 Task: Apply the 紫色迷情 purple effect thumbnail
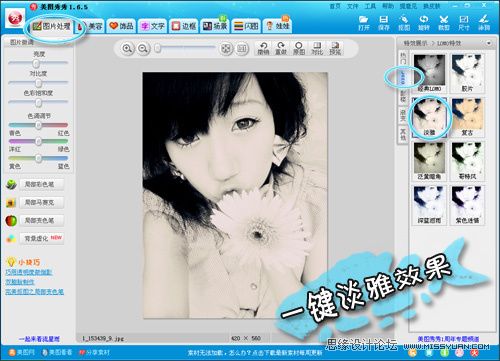coord(467,205)
